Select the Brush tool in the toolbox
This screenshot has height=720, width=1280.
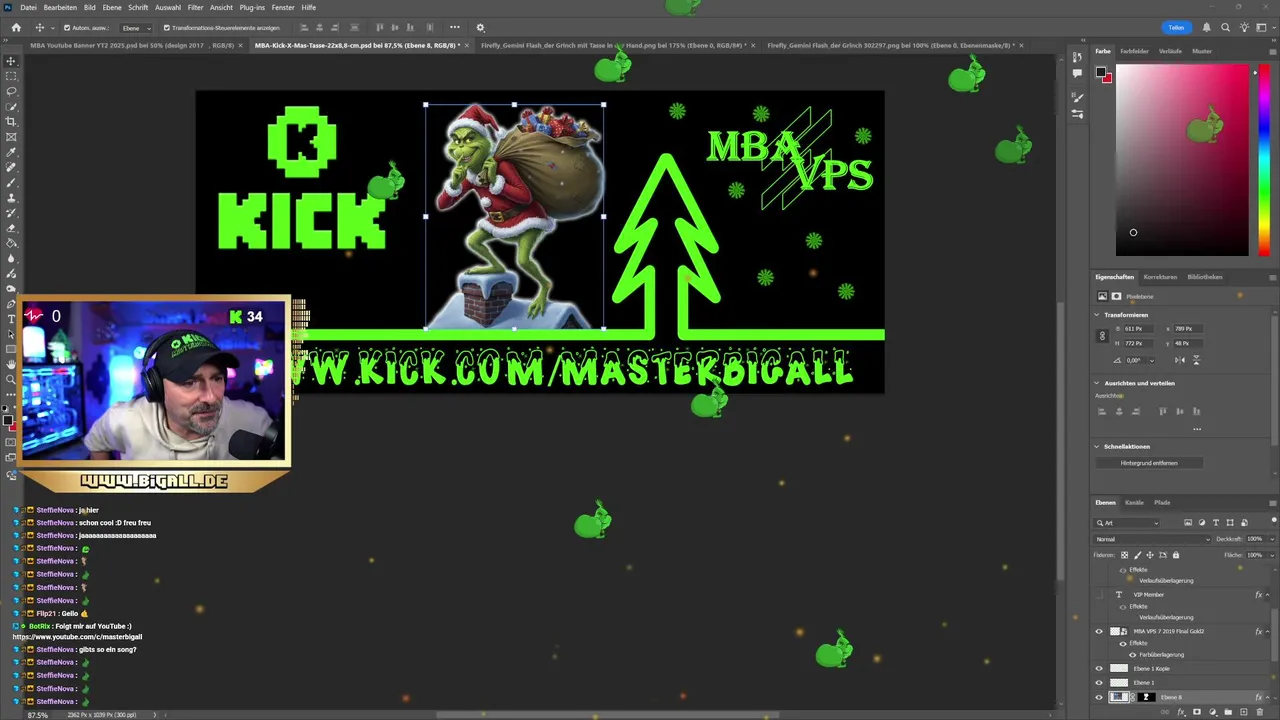click(x=11, y=182)
